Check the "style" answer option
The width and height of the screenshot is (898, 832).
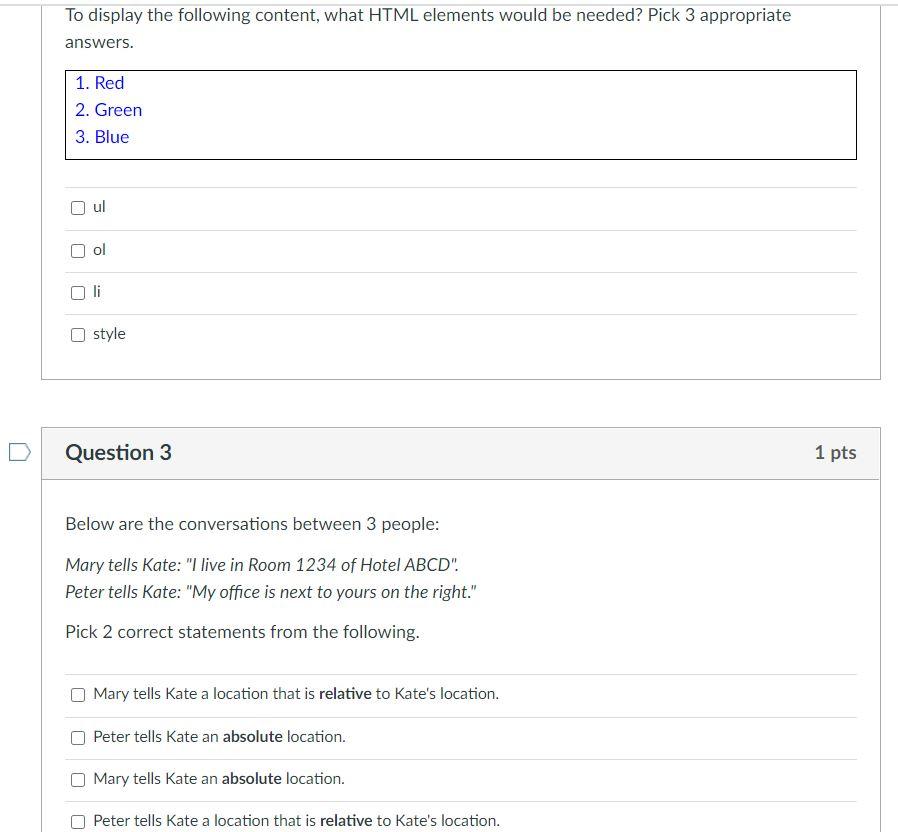point(78,334)
